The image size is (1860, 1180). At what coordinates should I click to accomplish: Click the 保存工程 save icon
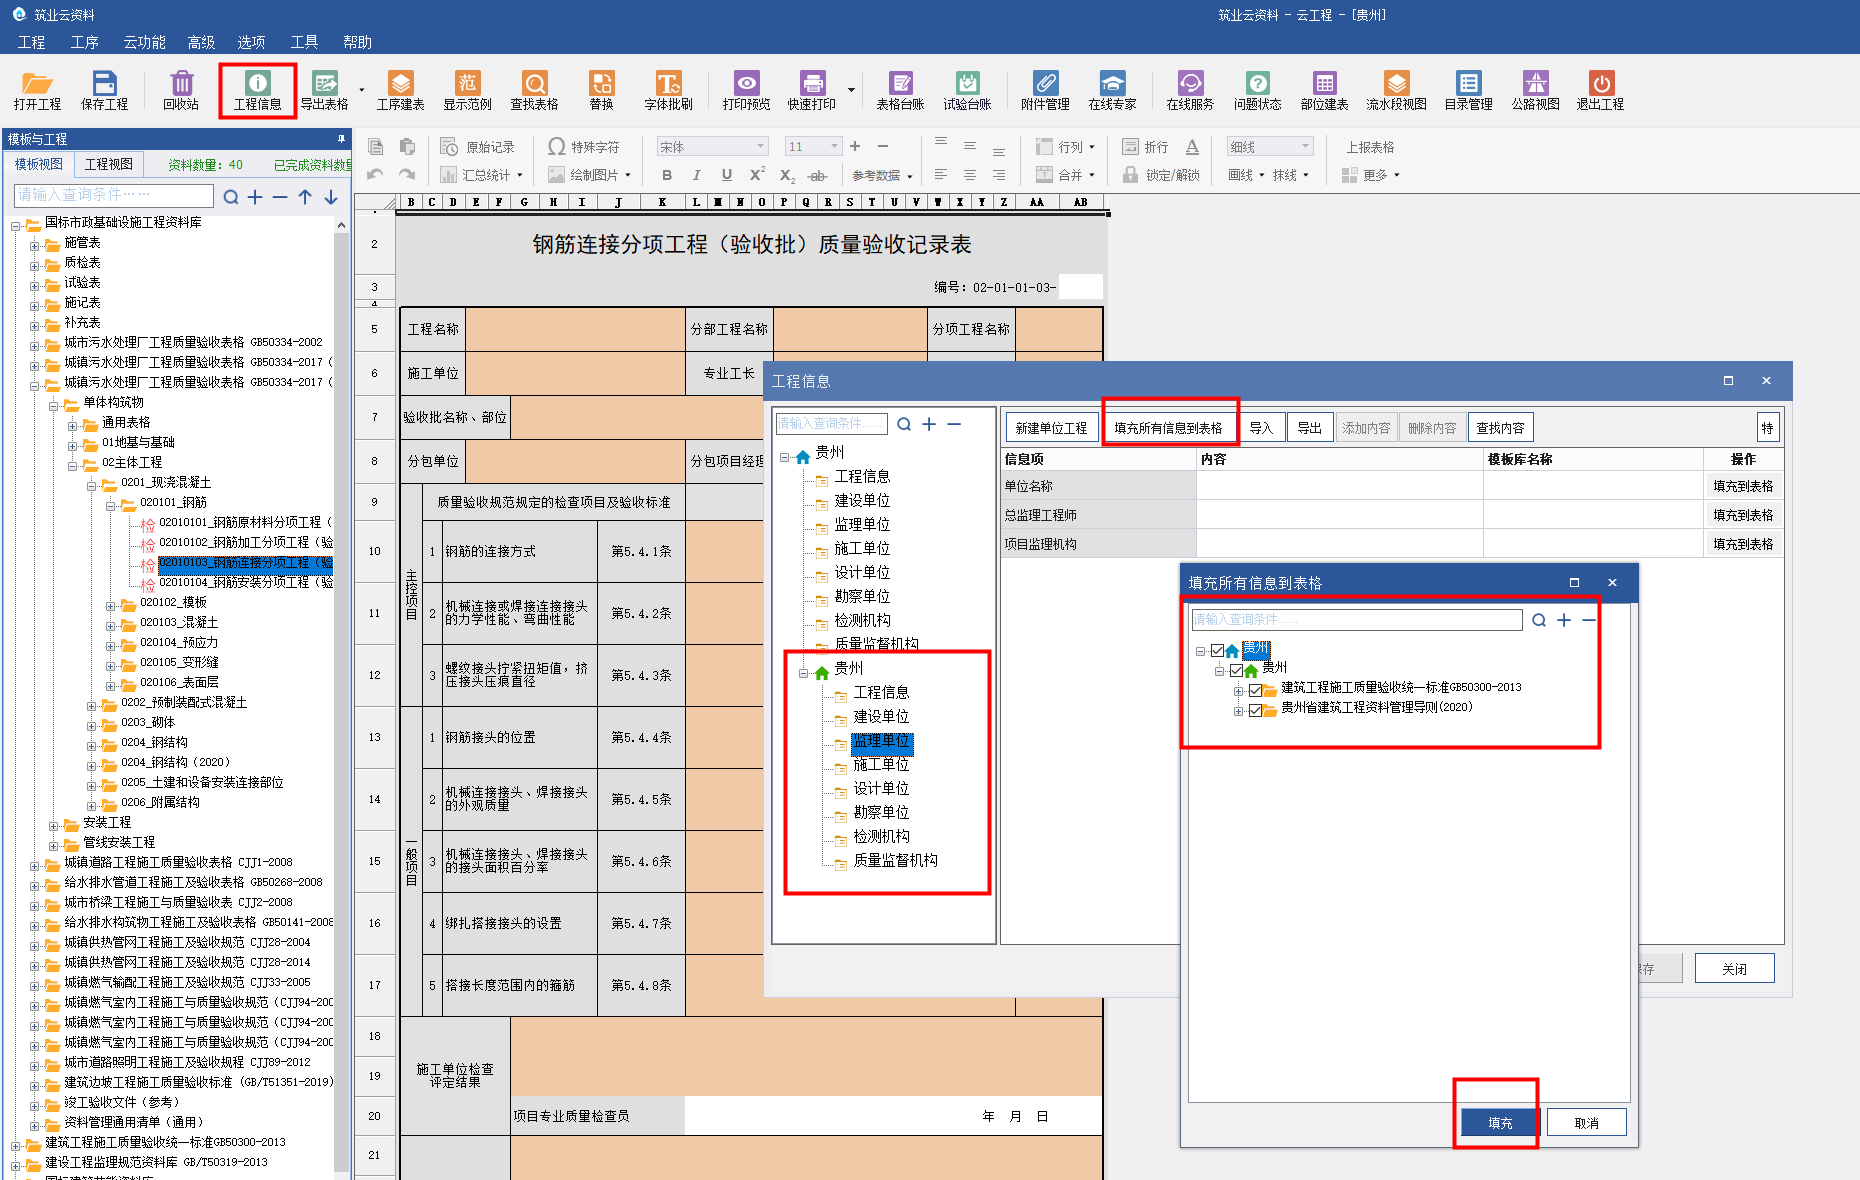(x=104, y=90)
